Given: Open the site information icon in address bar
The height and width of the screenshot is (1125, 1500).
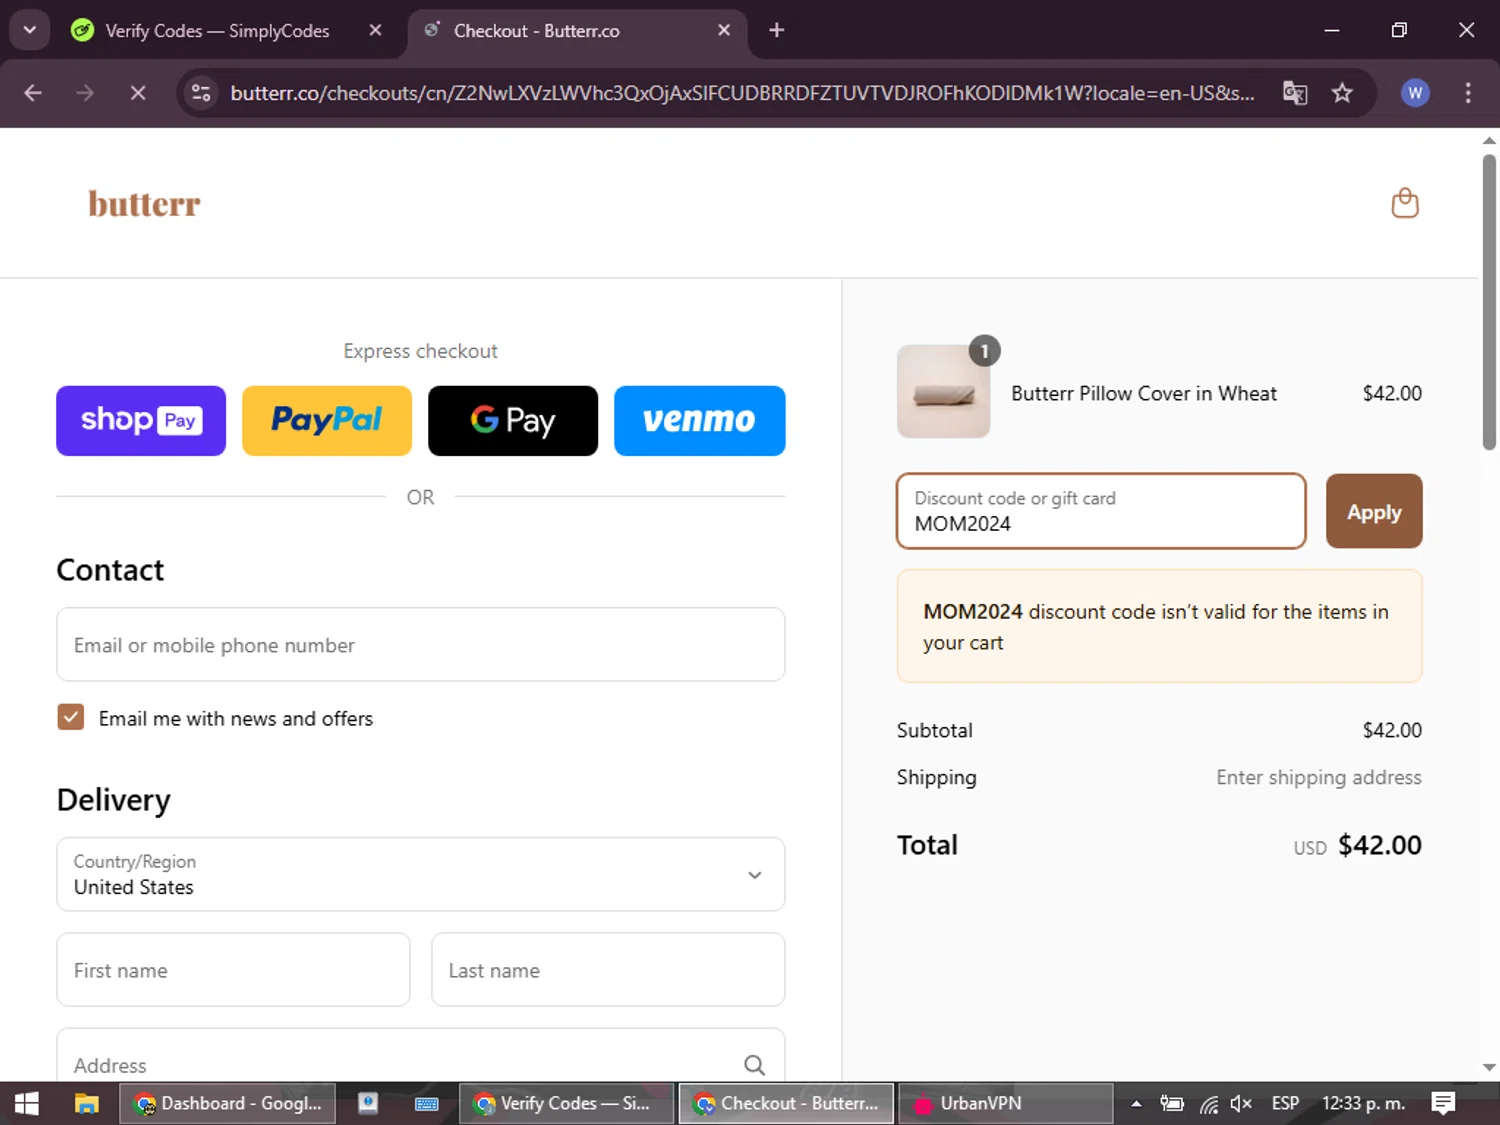Looking at the screenshot, I should point(201,93).
